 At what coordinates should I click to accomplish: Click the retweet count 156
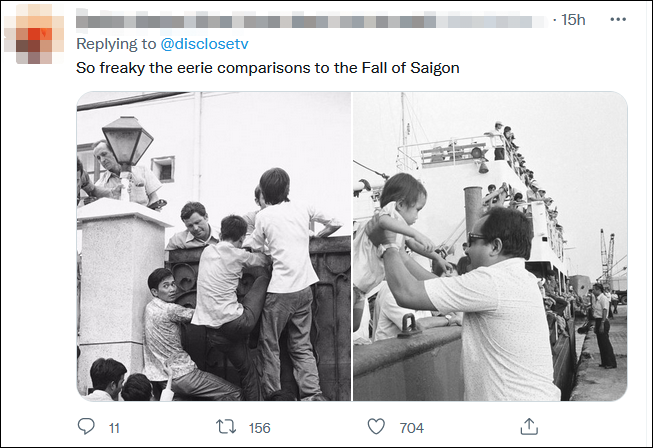coord(259,428)
